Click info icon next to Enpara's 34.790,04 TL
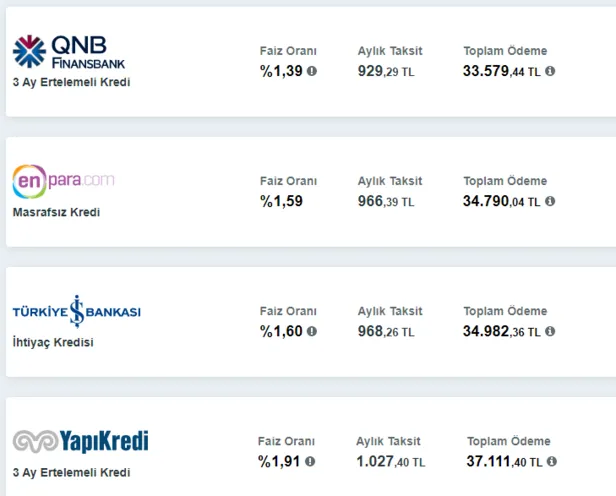The height and width of the screenshot is (496, 616). pyautogui.click(x=550, y=201)
